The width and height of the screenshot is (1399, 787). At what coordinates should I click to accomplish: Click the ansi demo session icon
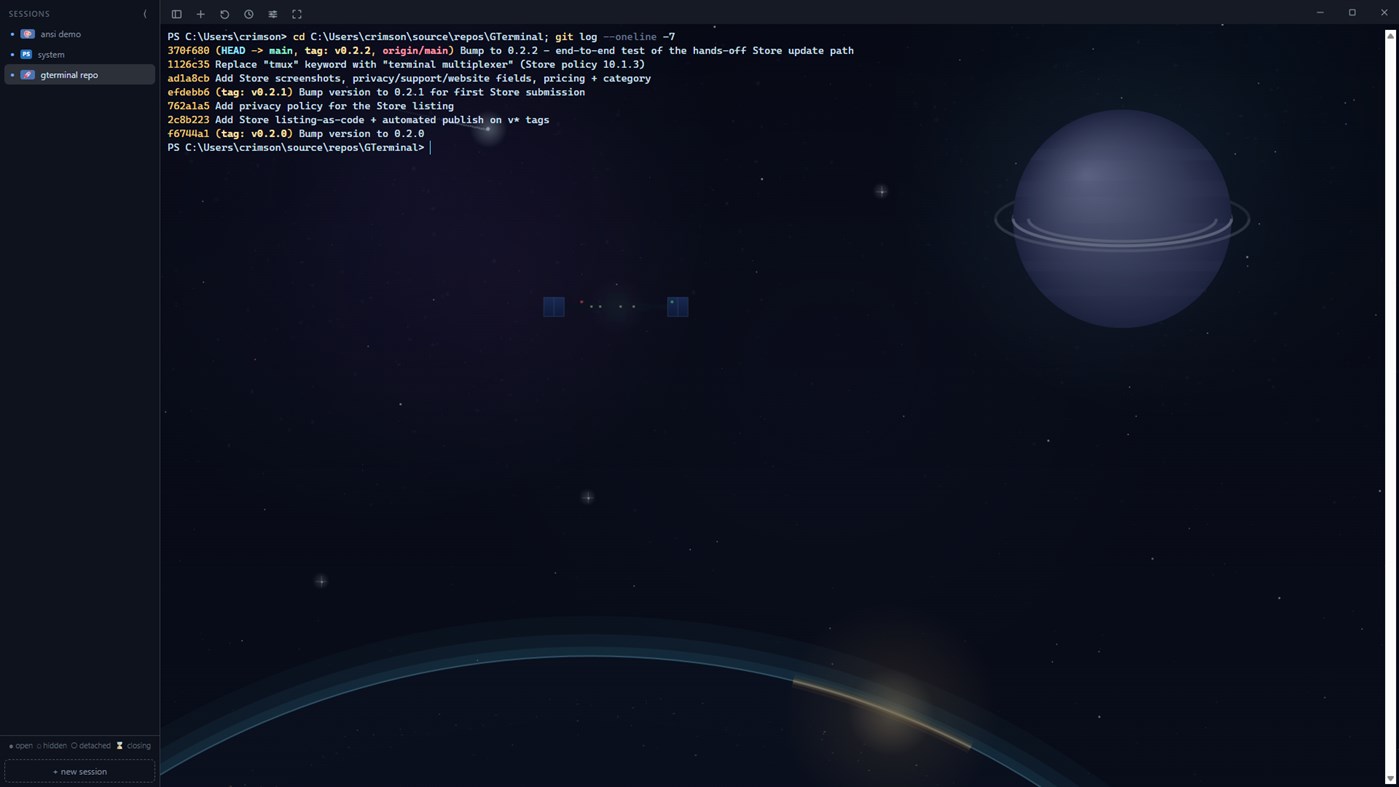28,34
